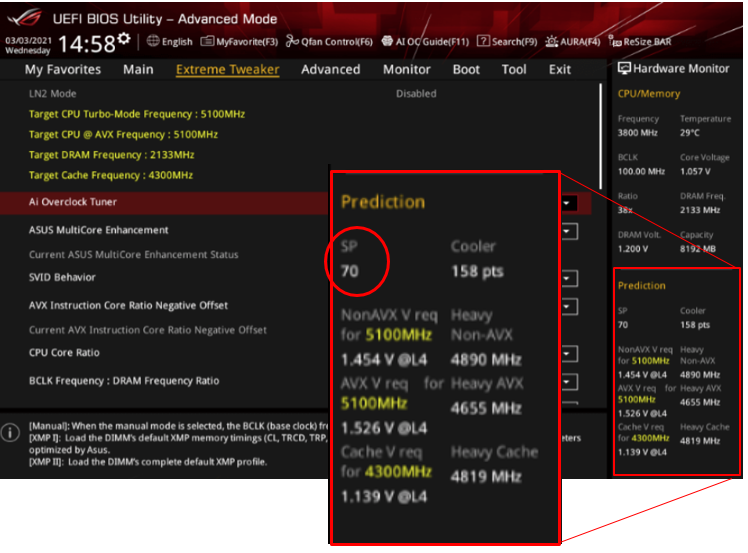Viewport: 748px width, 553px height.
Task: Launch Qfan Control fan icon
Action: tap(292, 41)
